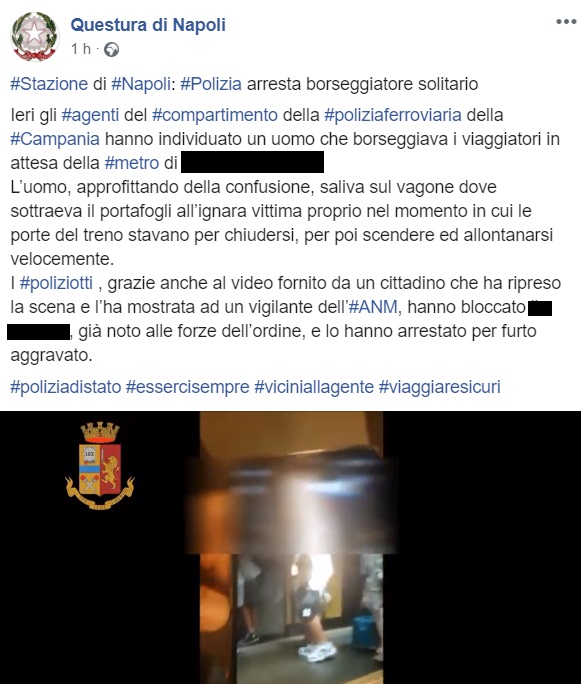Open the #Campania hashtag
The image size is (581, 684).
(55, 139)
